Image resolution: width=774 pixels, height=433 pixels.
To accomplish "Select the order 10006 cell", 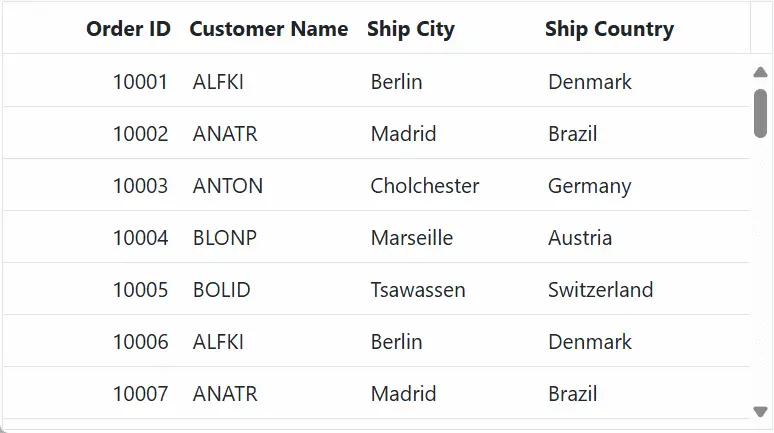I will (x=140, y=342).
